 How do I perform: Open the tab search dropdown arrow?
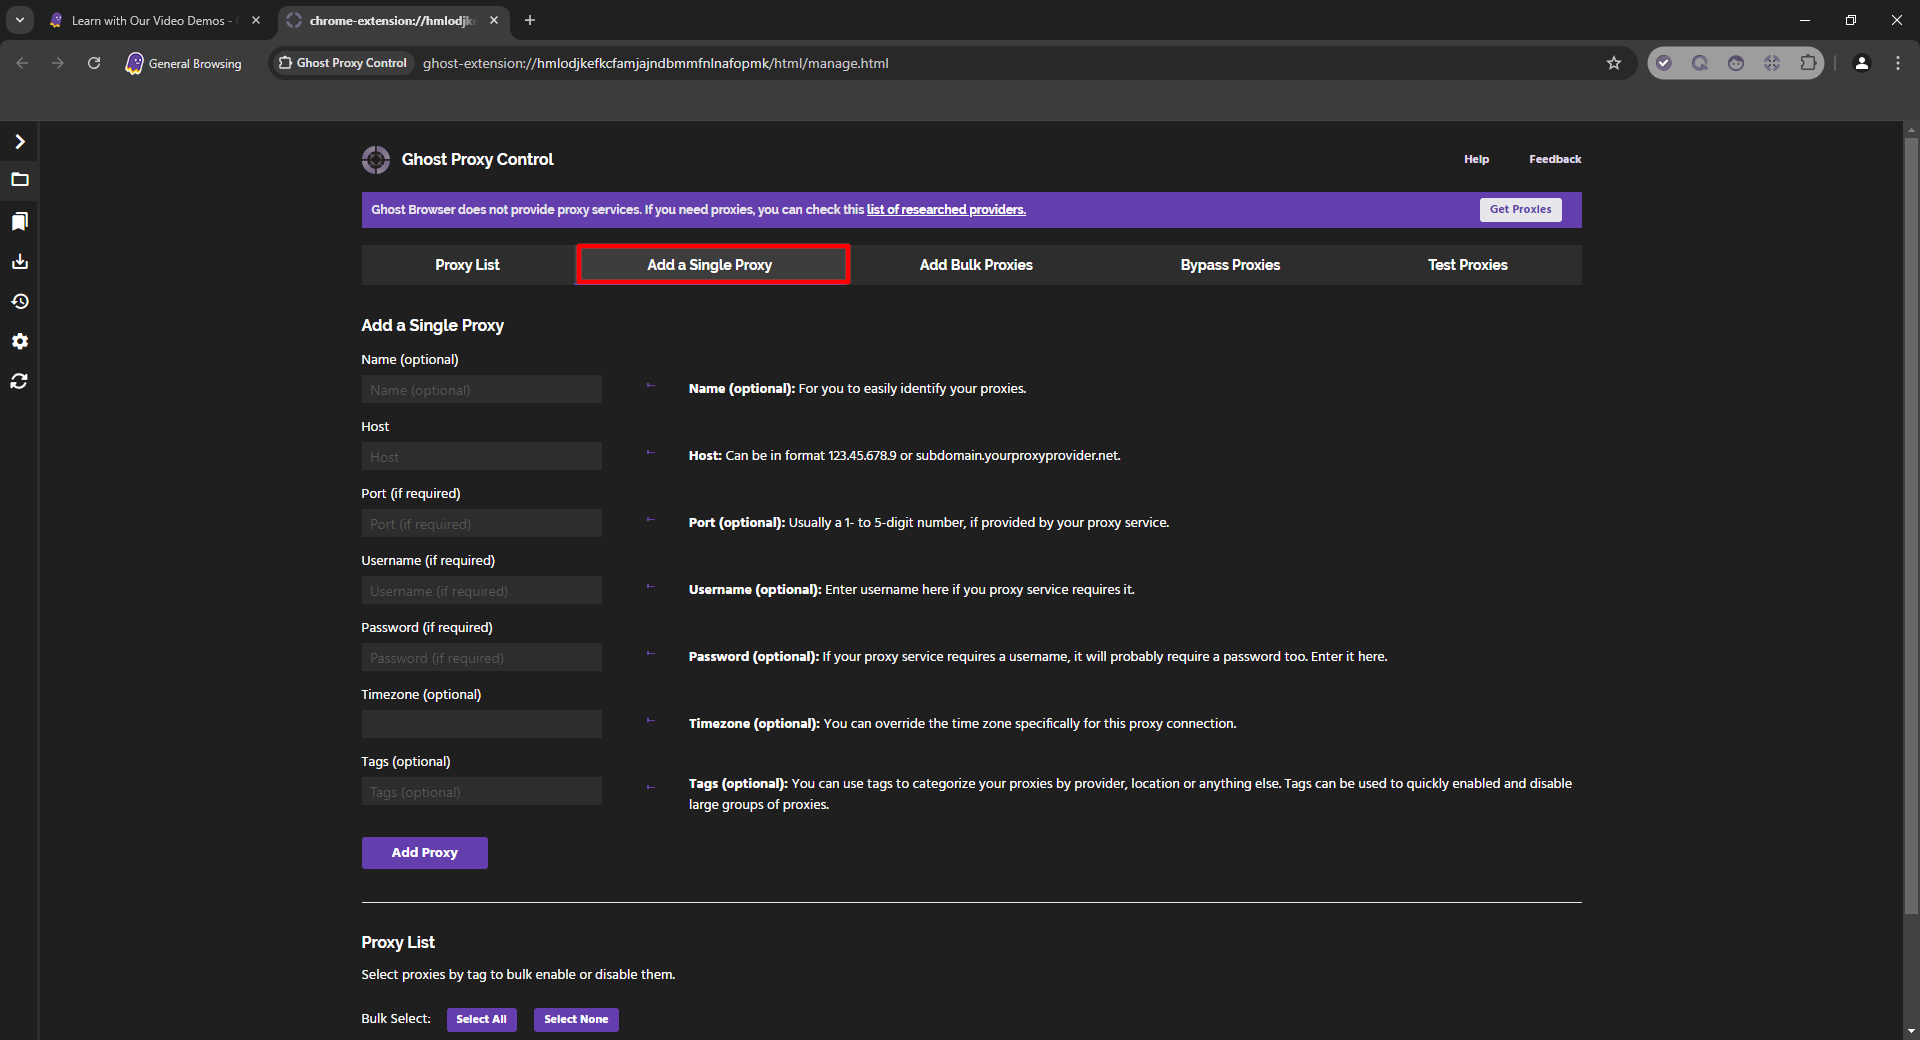click(x=19, y=20)
